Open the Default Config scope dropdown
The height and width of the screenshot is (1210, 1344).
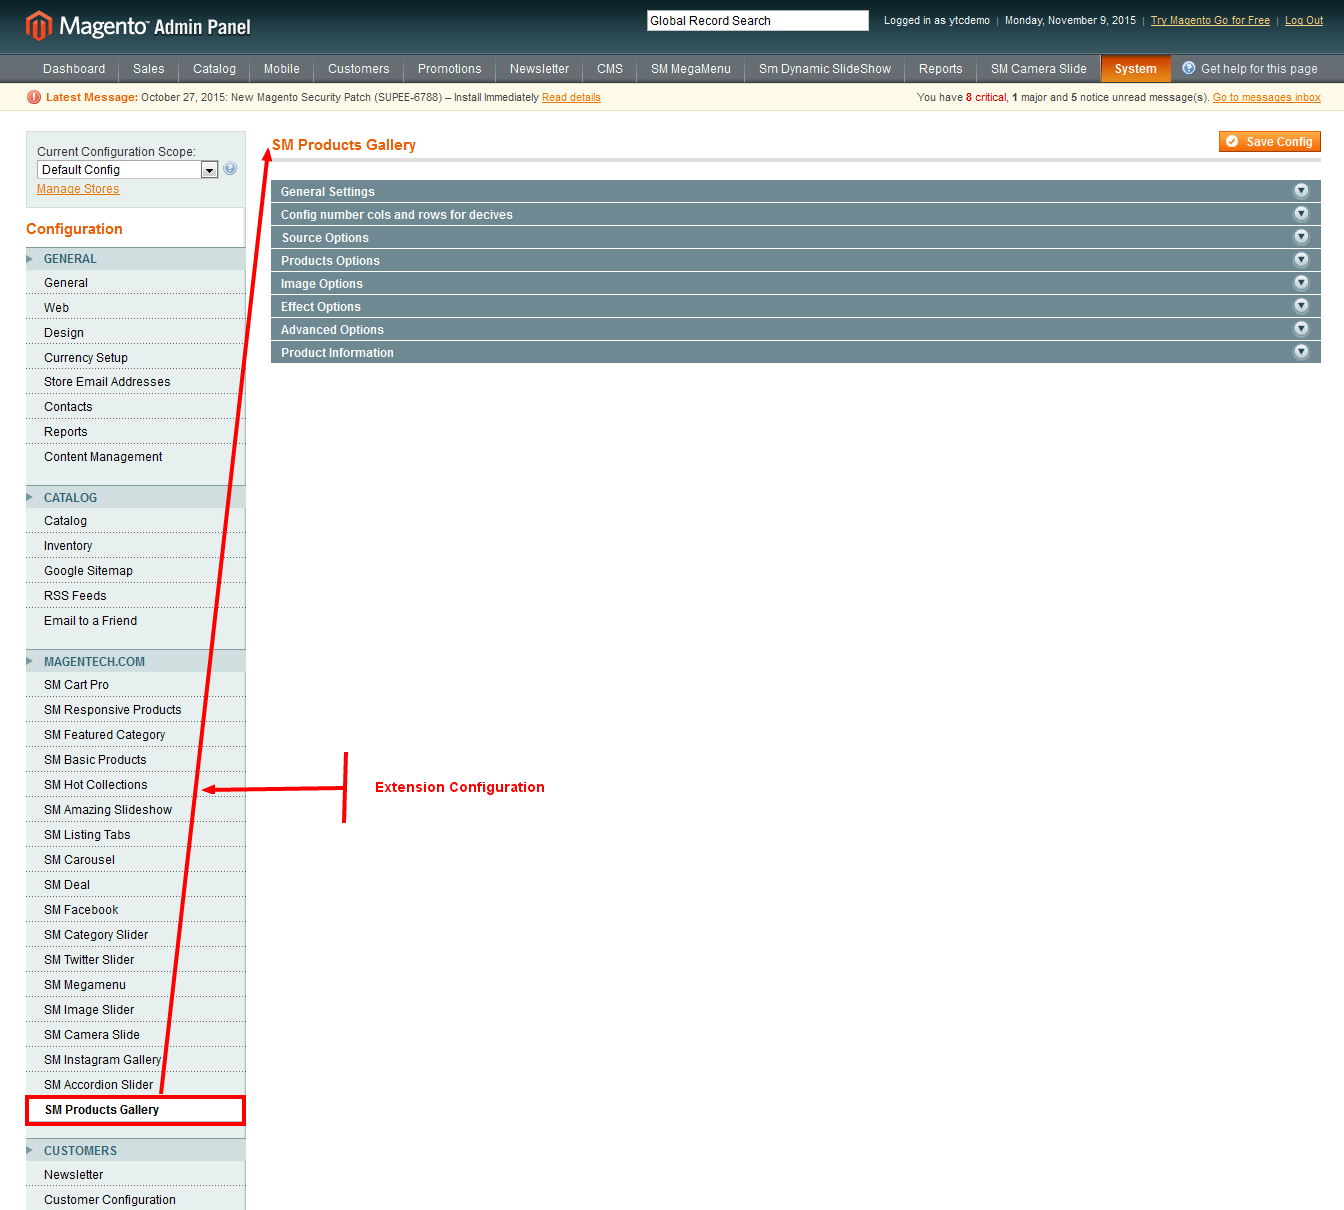[127, 170]
